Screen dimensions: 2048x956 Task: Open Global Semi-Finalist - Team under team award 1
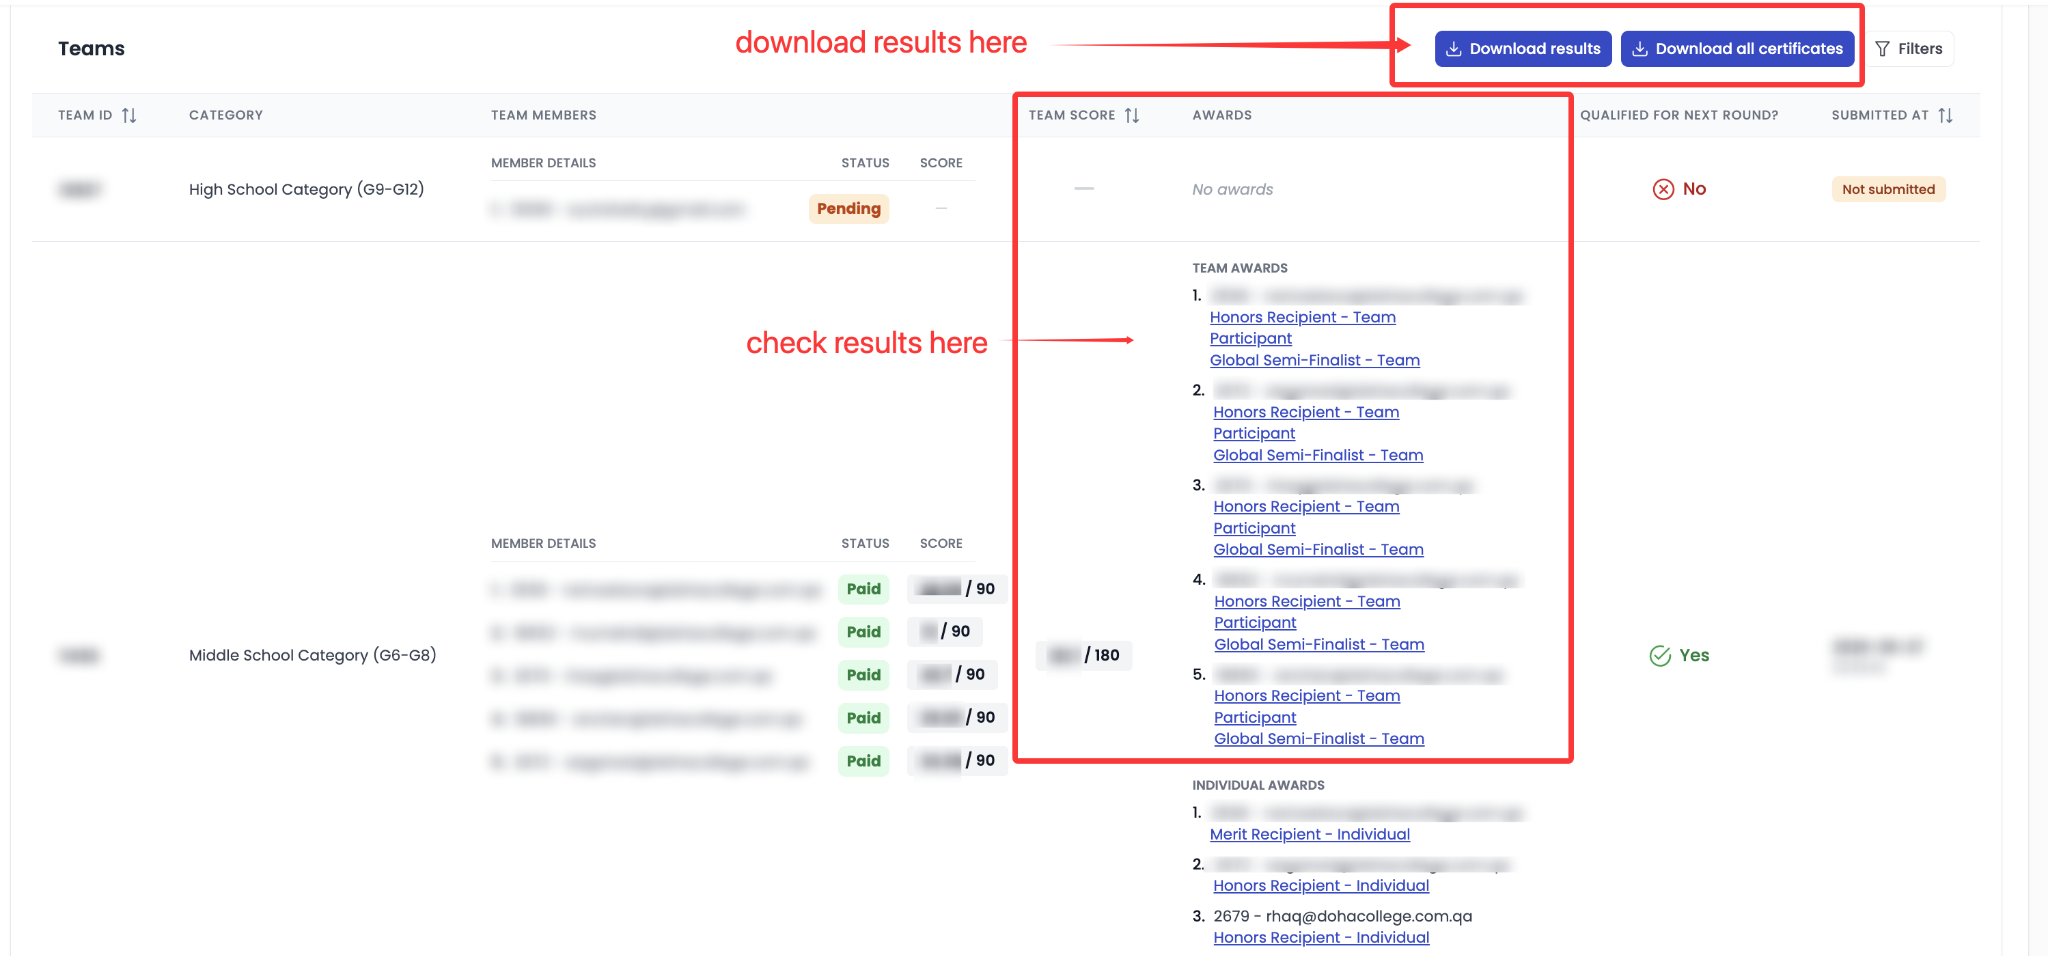coord(1314,360)
